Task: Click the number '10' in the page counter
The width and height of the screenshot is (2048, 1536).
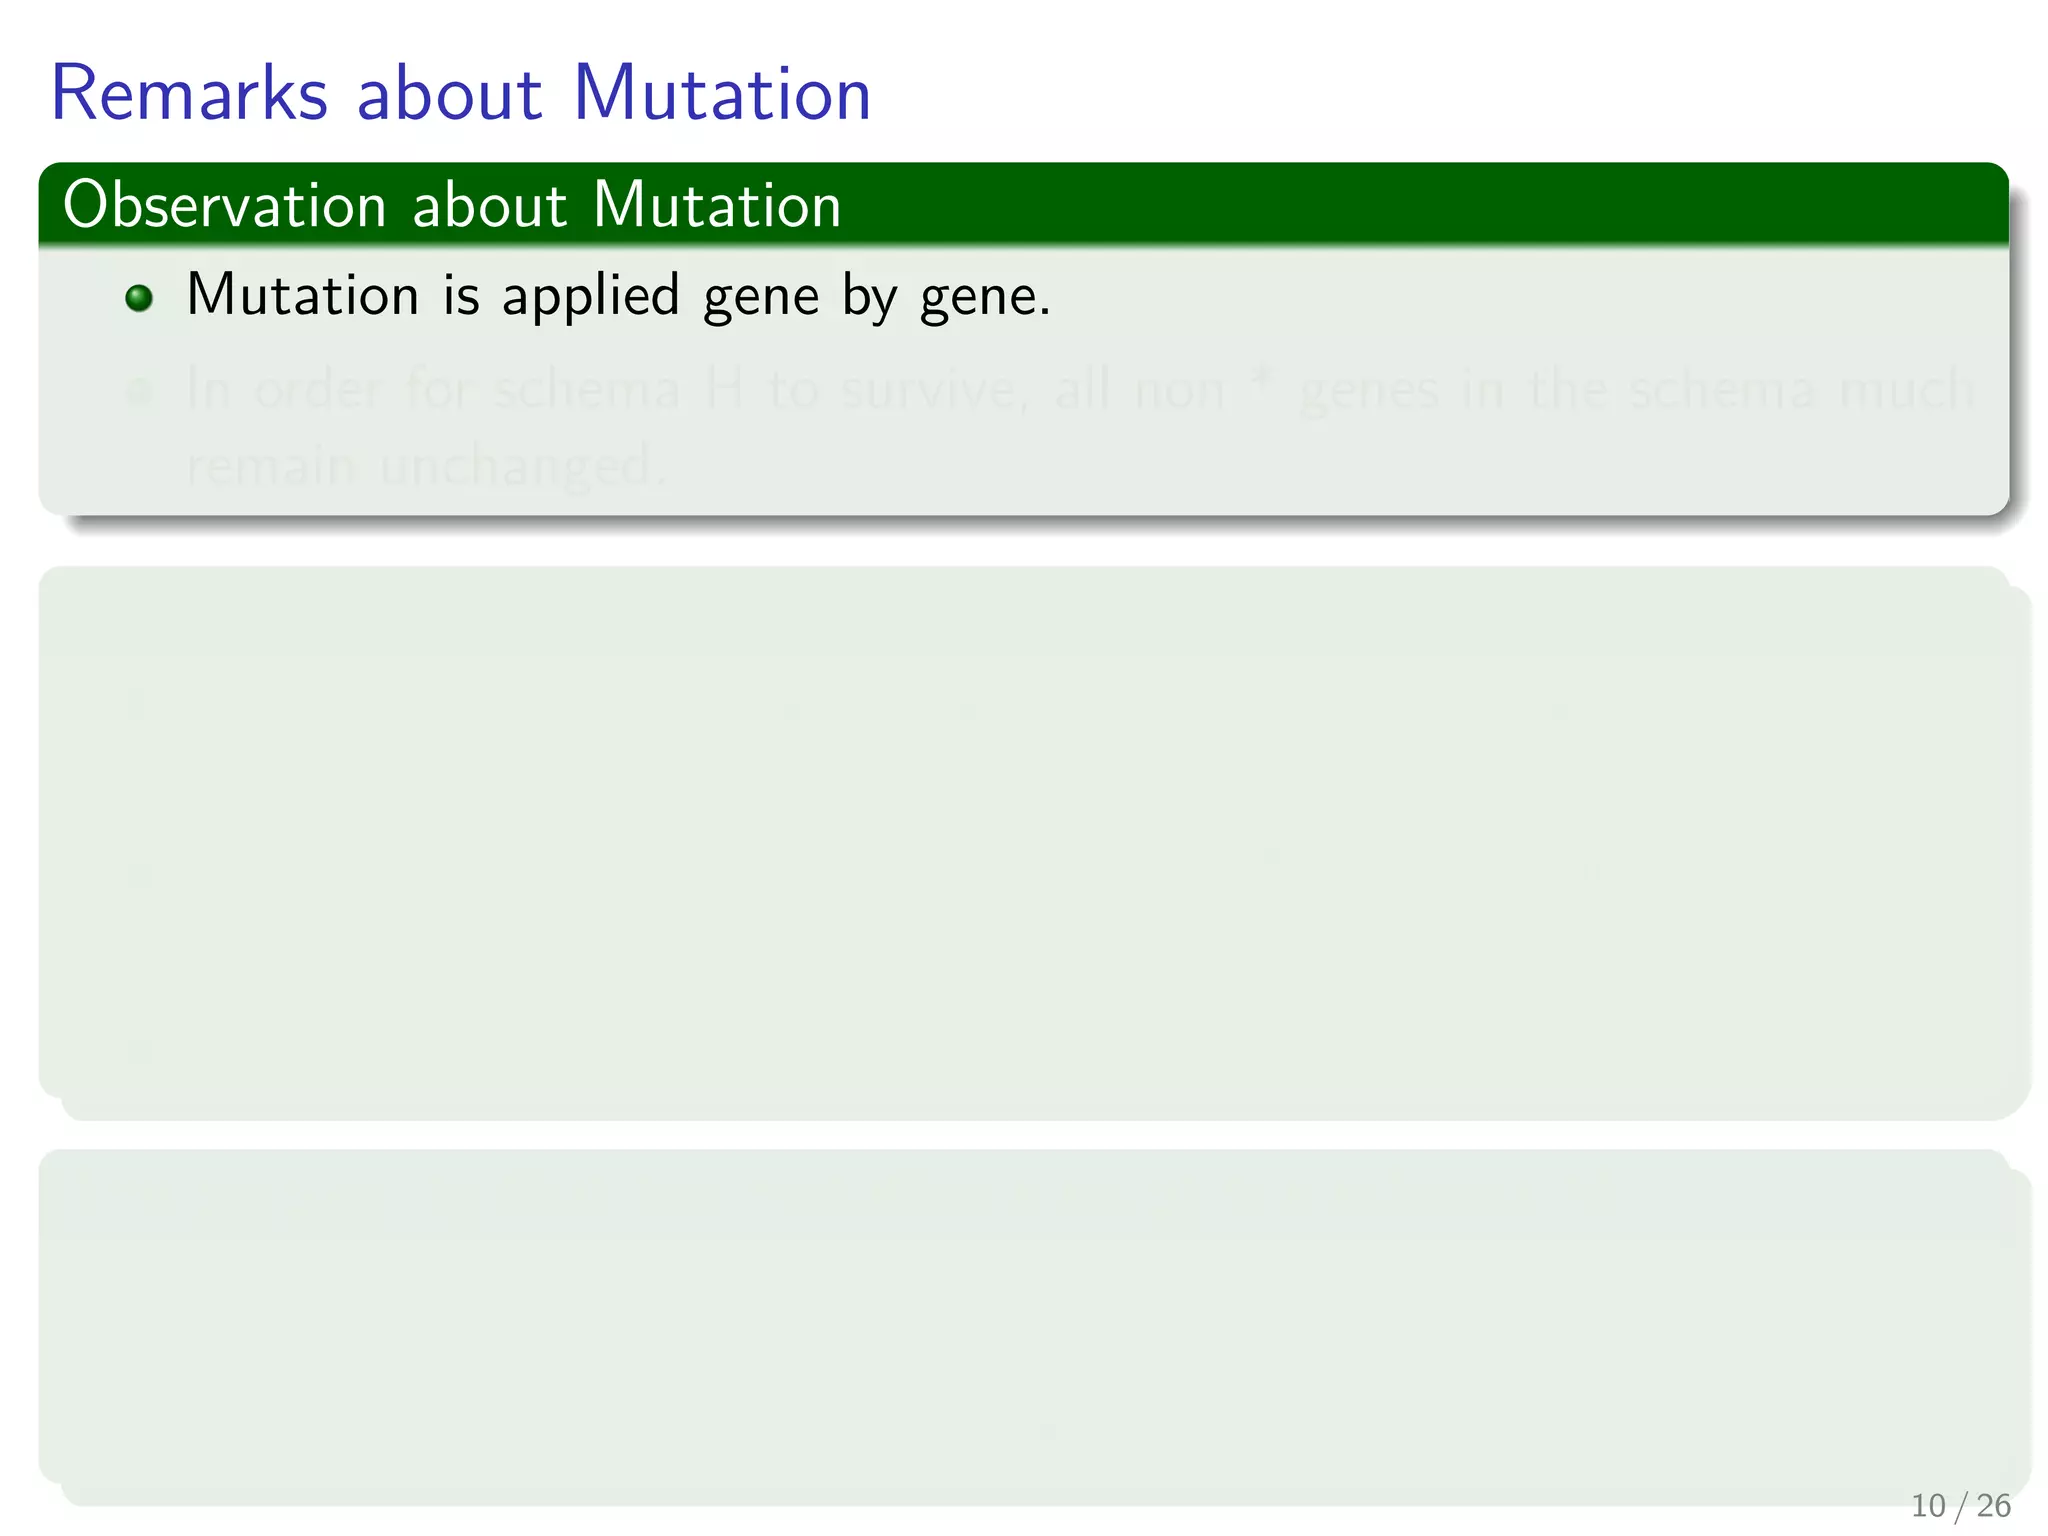Action: point(1929,1505)
